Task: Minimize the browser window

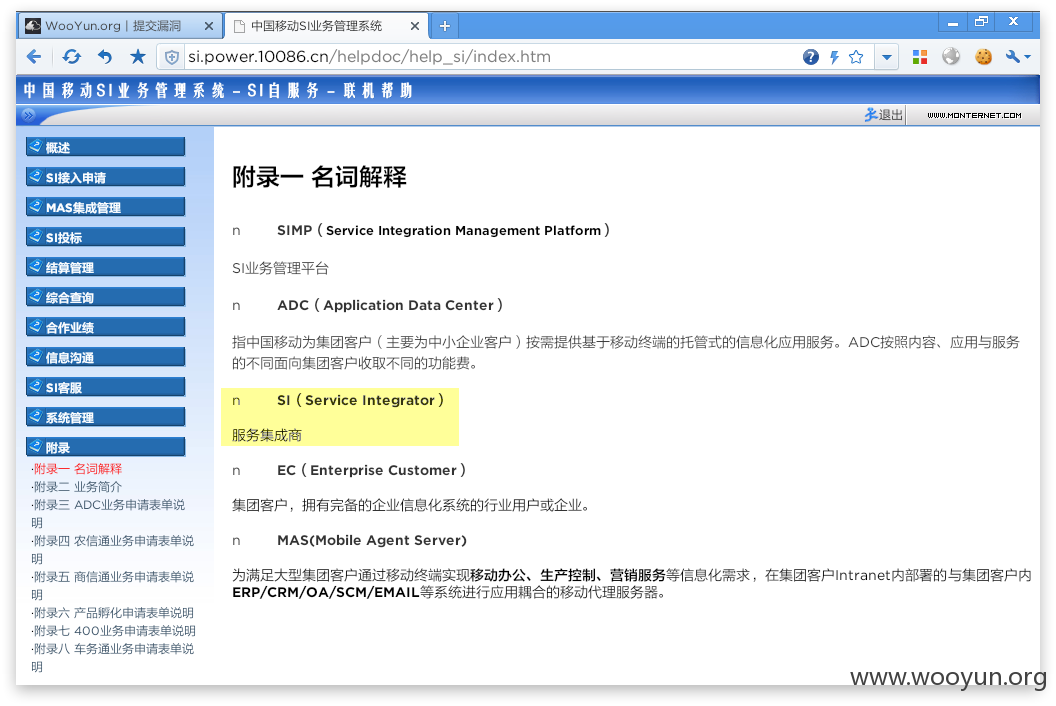Action: pos(953,23)
